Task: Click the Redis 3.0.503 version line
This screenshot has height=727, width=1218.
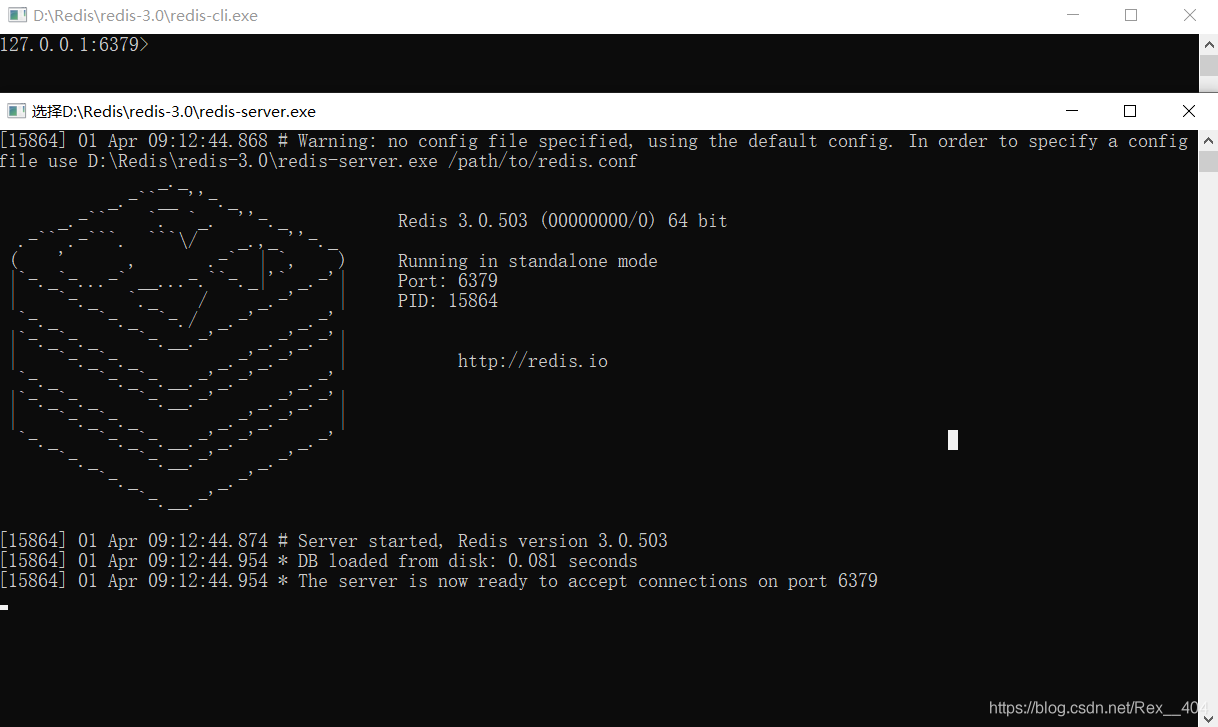Action: click(x=562, y=220)
